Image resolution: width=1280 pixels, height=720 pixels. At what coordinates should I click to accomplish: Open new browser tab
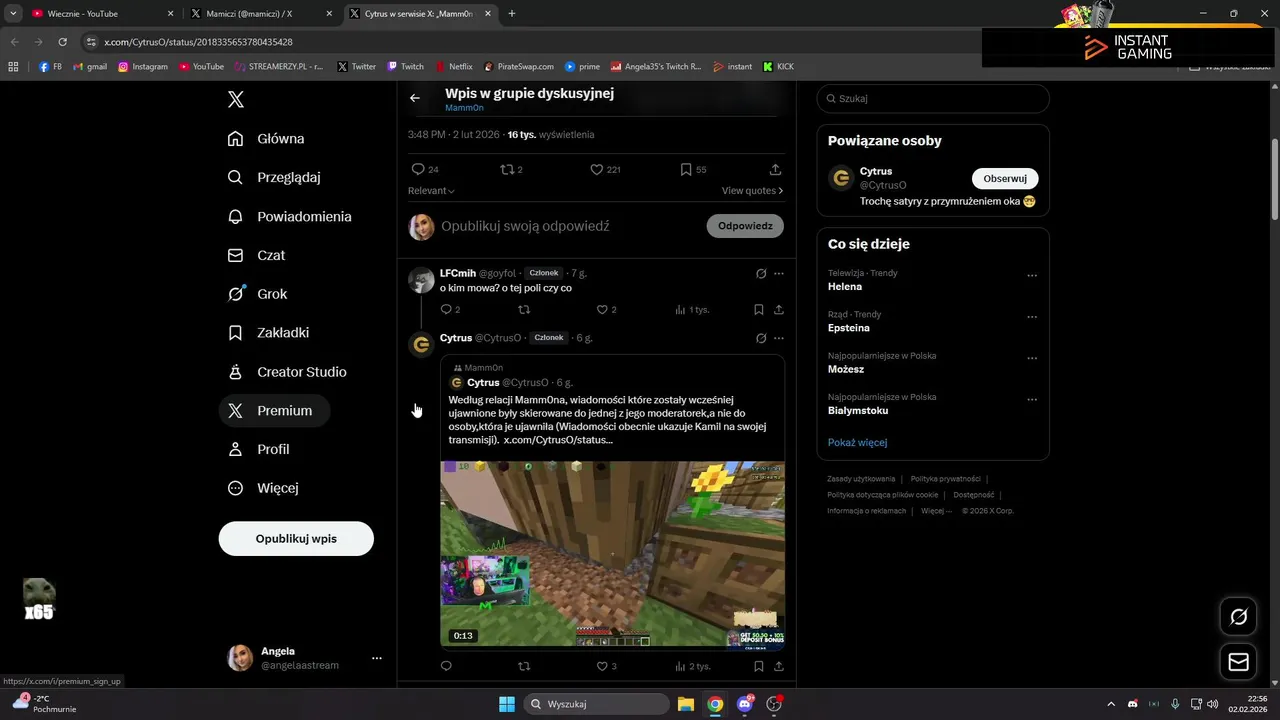(x=512, y=14)
